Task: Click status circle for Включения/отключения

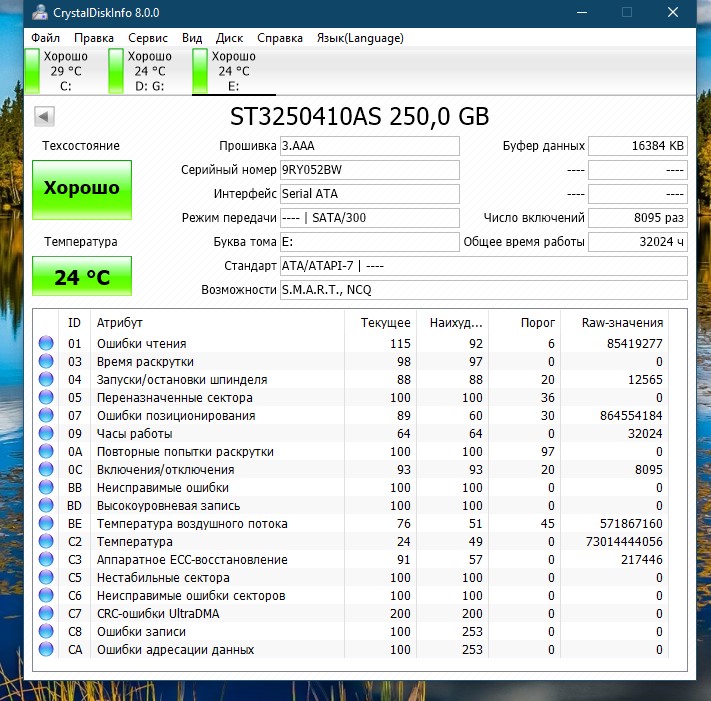Action: tap(46, 469)
